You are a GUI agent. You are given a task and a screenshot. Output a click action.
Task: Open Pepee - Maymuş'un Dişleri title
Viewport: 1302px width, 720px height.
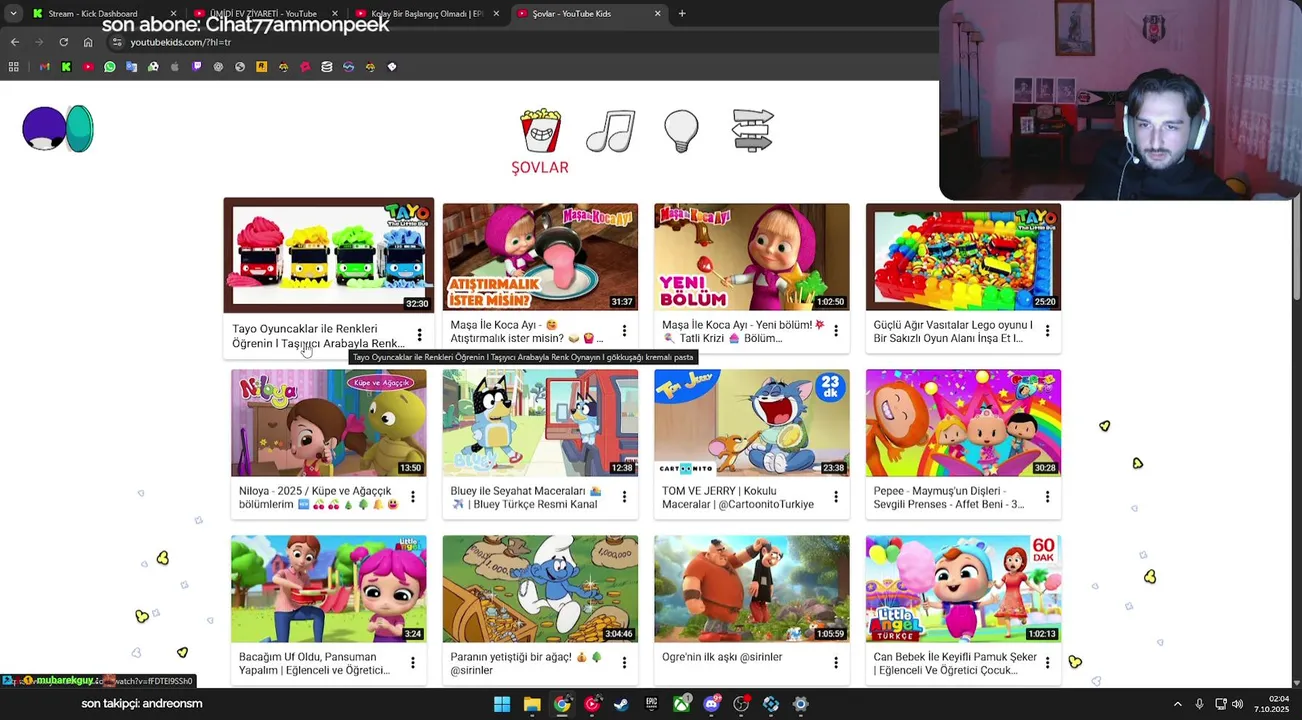tap(949, 497)
